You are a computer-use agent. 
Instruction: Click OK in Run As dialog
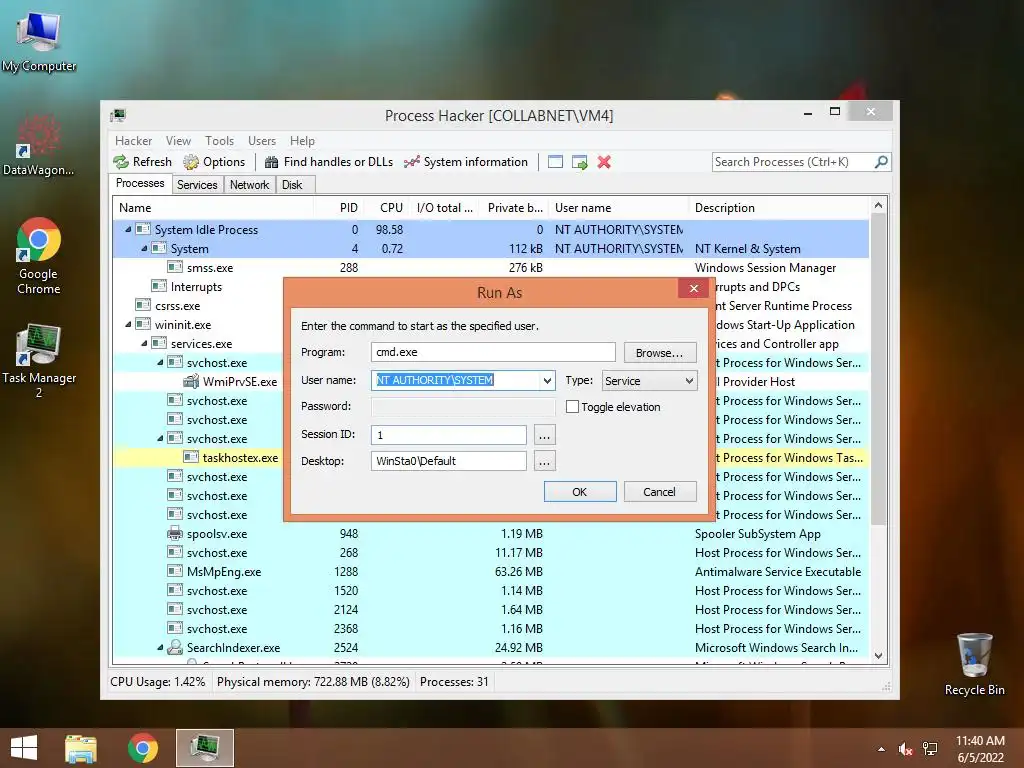click(x=580, y=492)
